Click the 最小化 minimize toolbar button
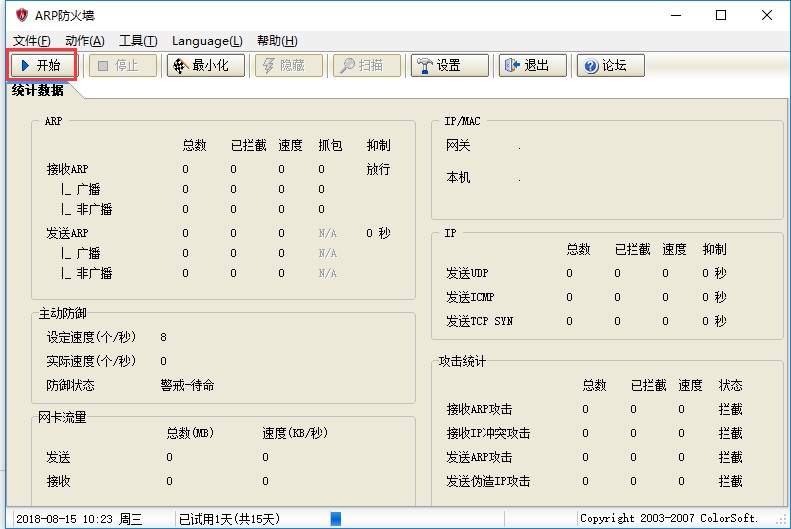 (206, 66)
